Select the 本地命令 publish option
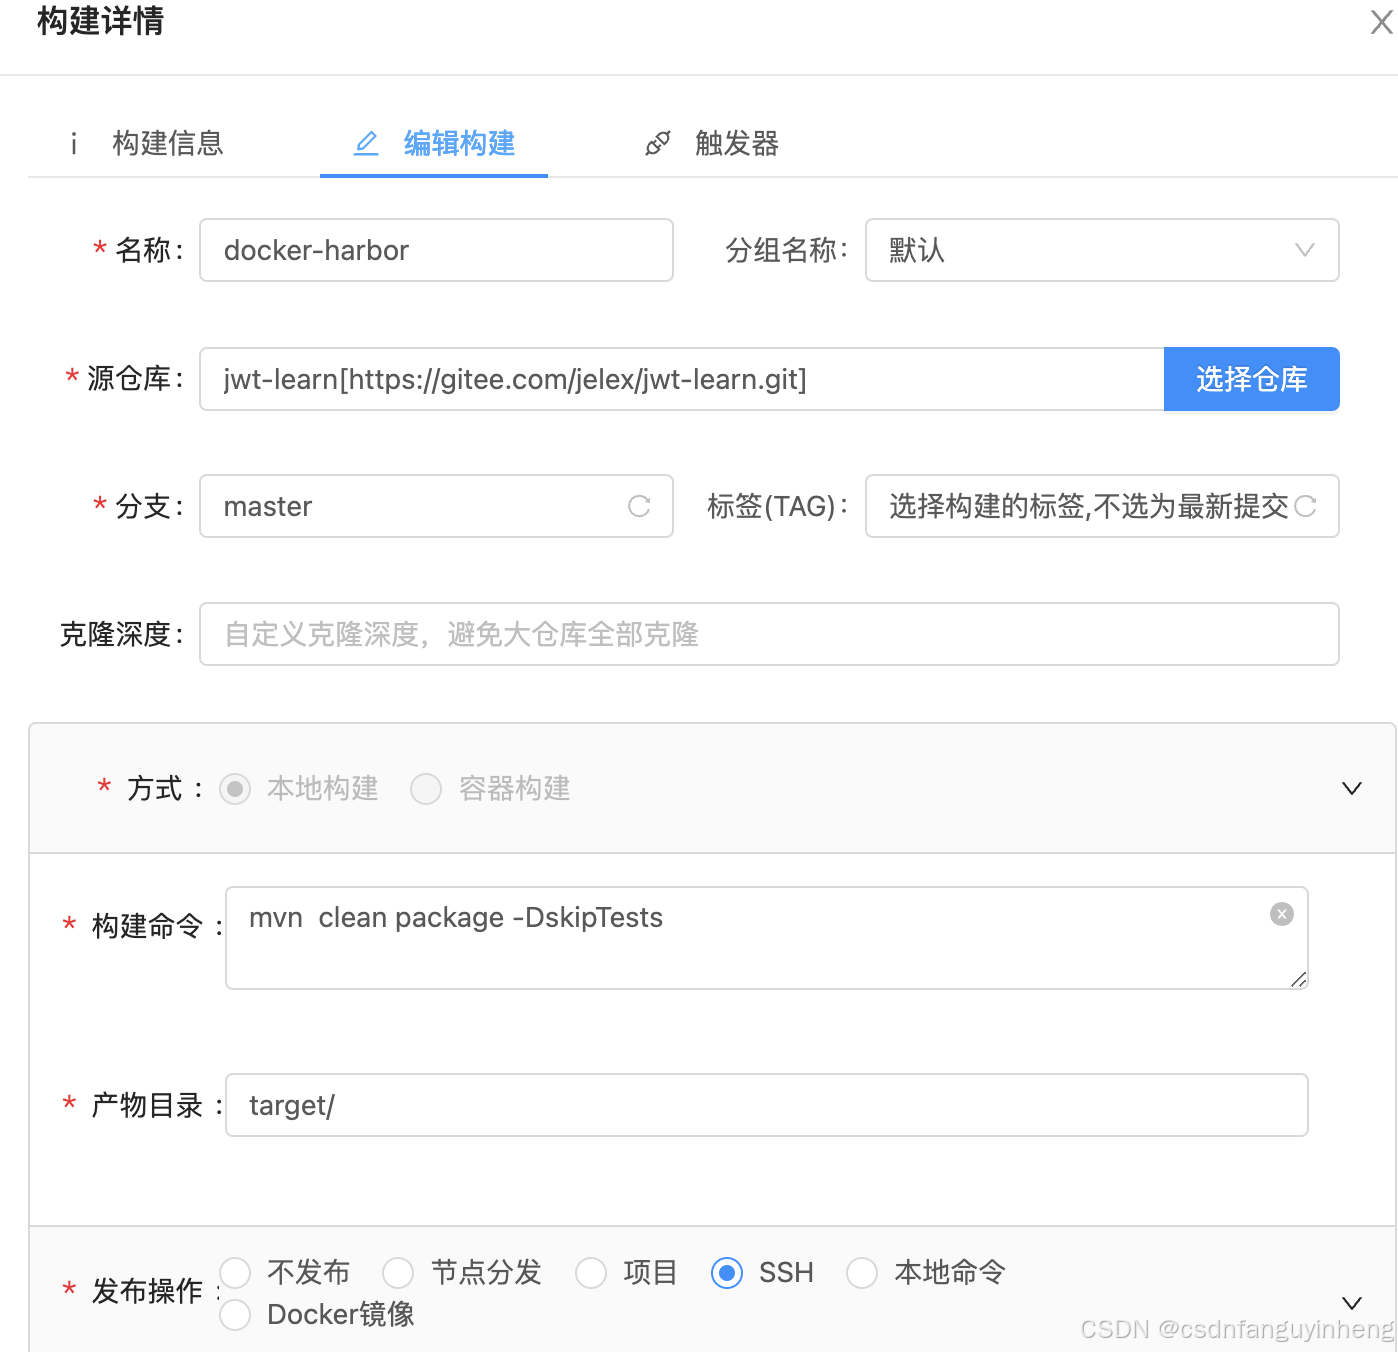Image resolution: width=1398 pixels, height=1352 pixels. (x=862, y=1273)
